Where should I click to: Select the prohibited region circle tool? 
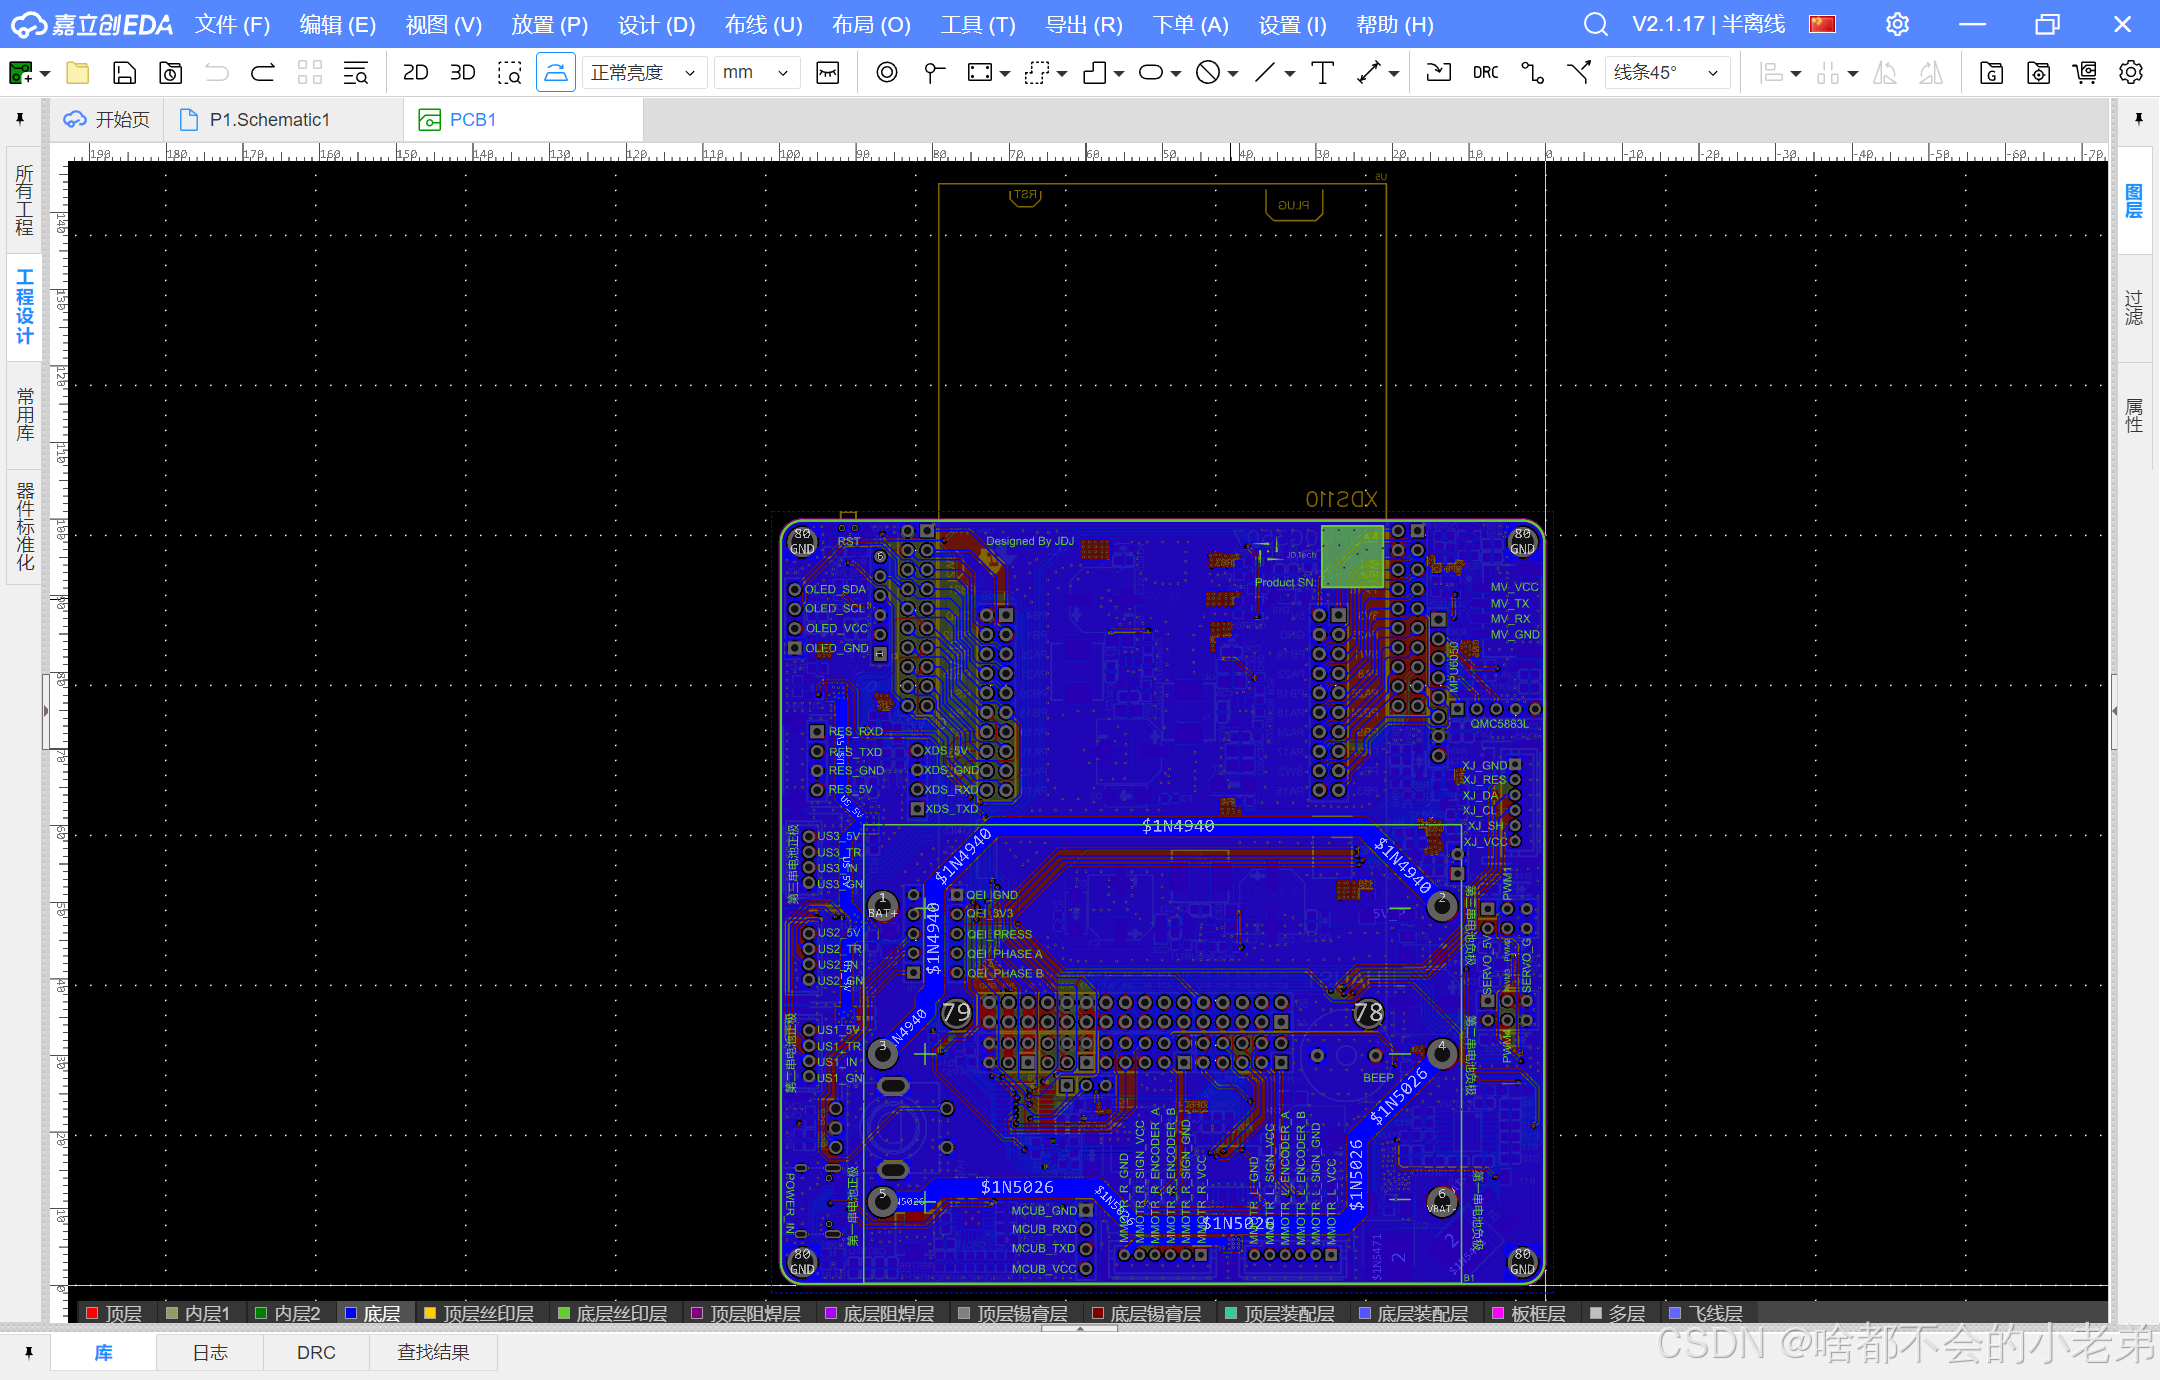pos(1208,73)
